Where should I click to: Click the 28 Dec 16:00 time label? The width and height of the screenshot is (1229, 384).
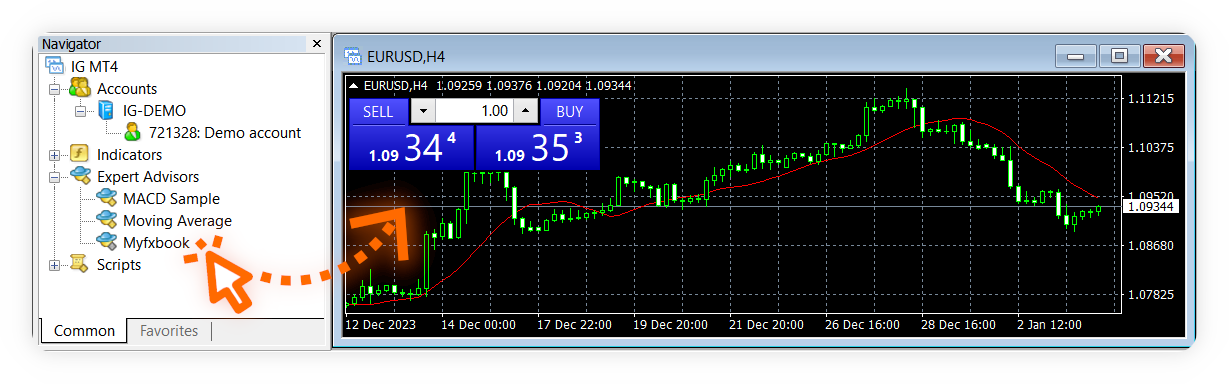tap(958, 325)
